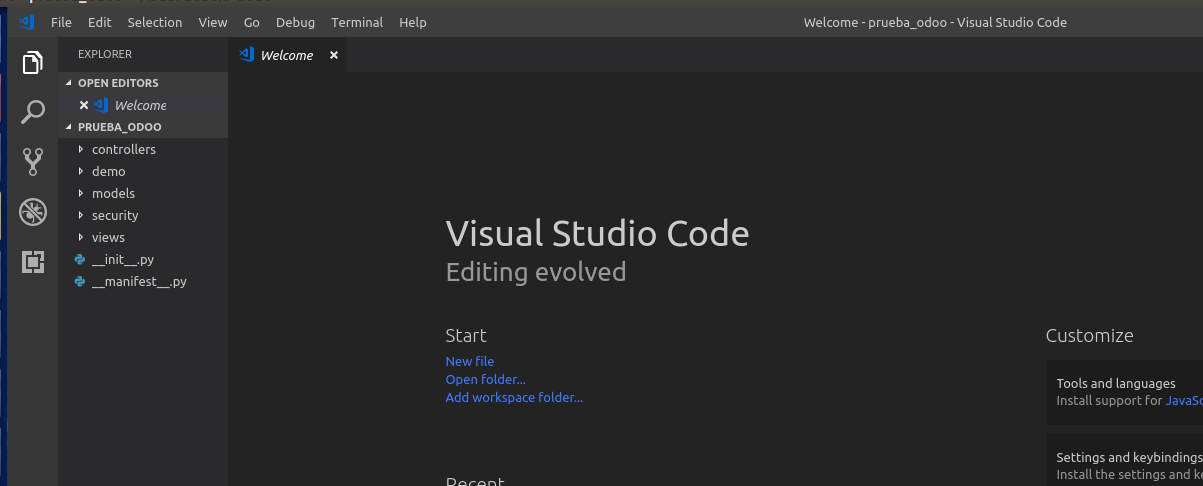Open the Debug menu
This screenshot has height=486, width=1203.
click(295, 22)
